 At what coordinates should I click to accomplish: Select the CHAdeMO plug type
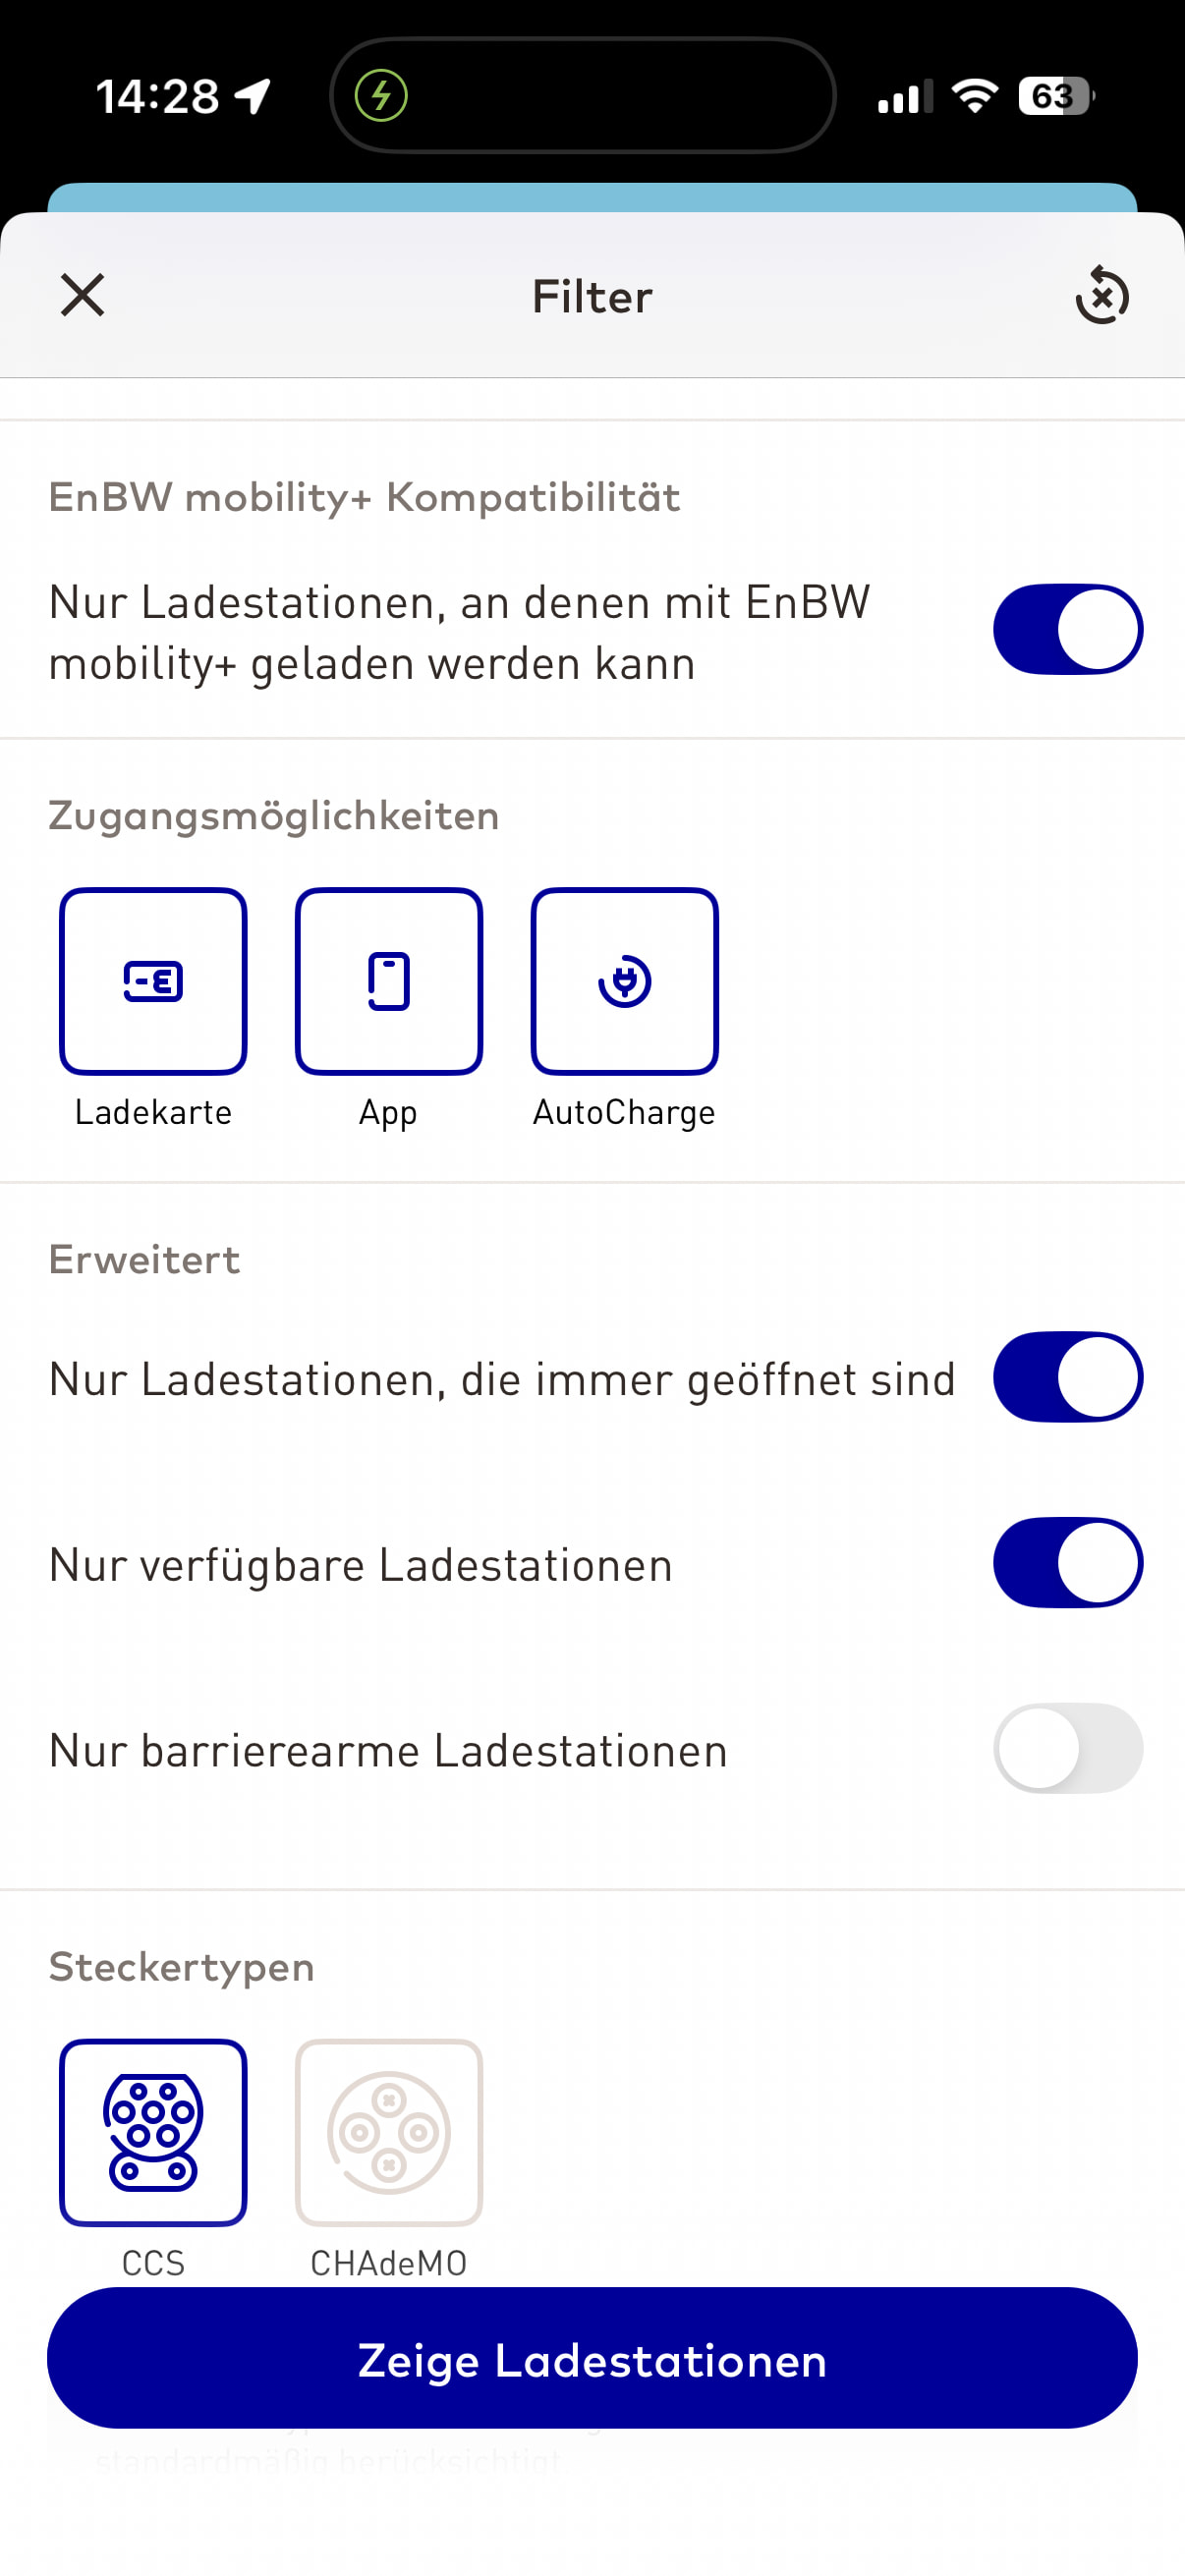pyautogui.click(x=388, y=2132)
